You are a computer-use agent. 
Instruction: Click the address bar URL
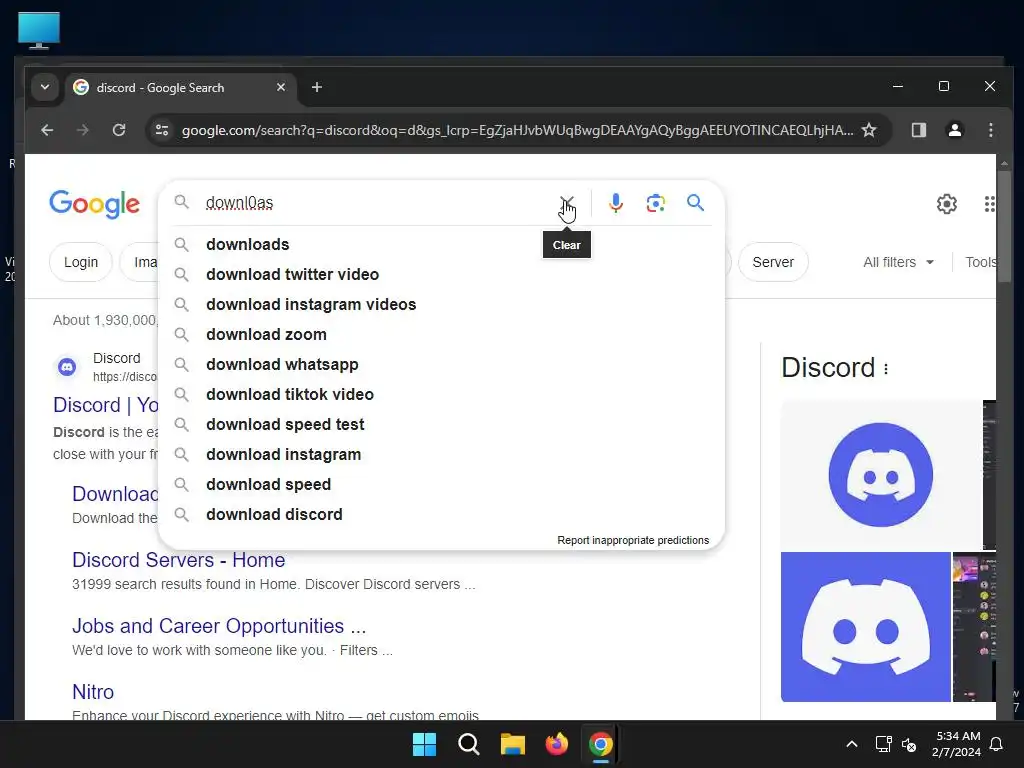coord(517,130)
